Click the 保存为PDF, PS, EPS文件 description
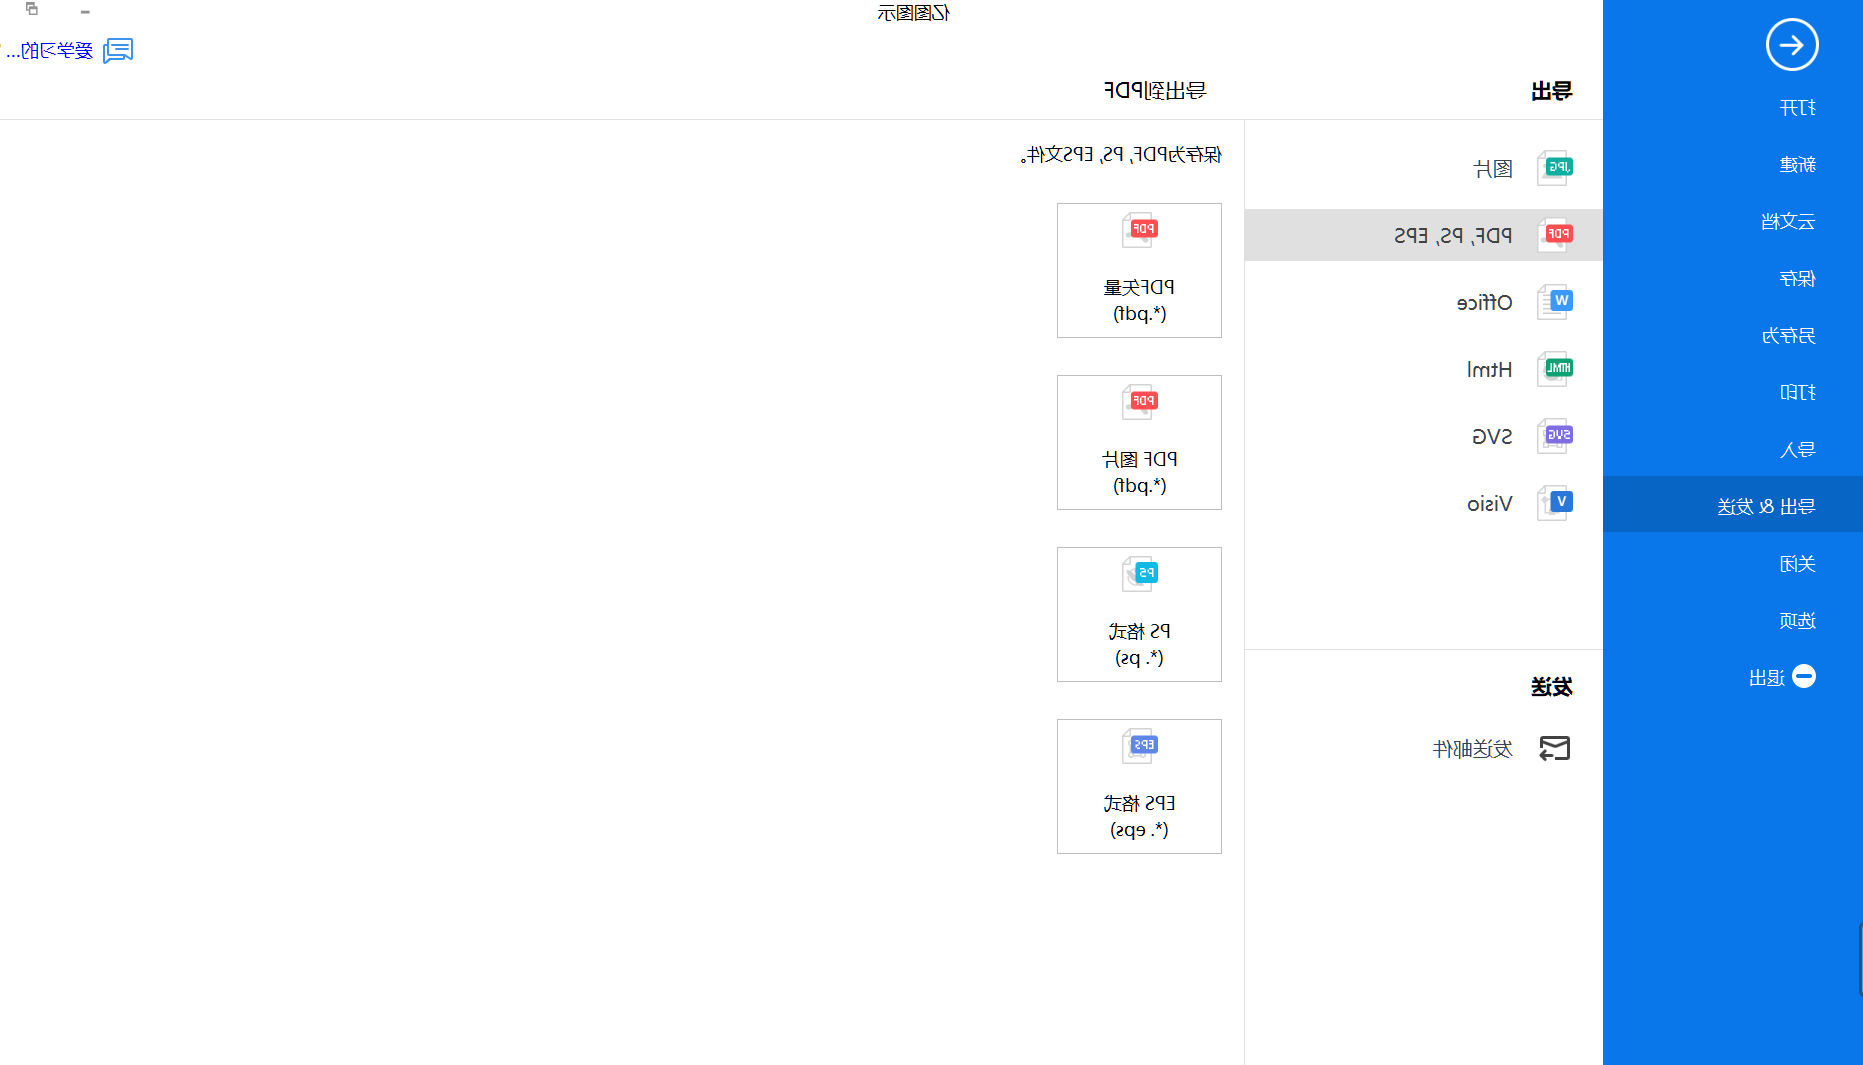This screenshot has width=1863, height=1065. pos(1121,155)
